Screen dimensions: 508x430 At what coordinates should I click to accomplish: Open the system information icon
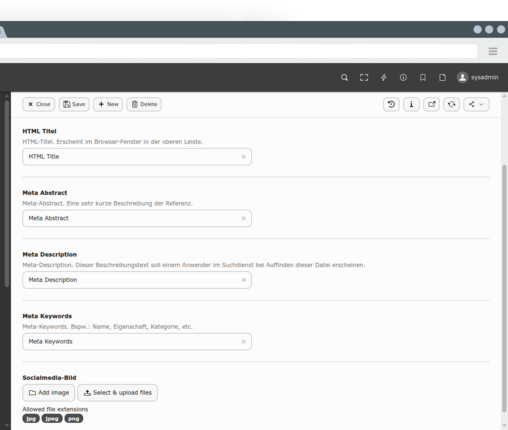pyautogui.click(x=403, y=78)
